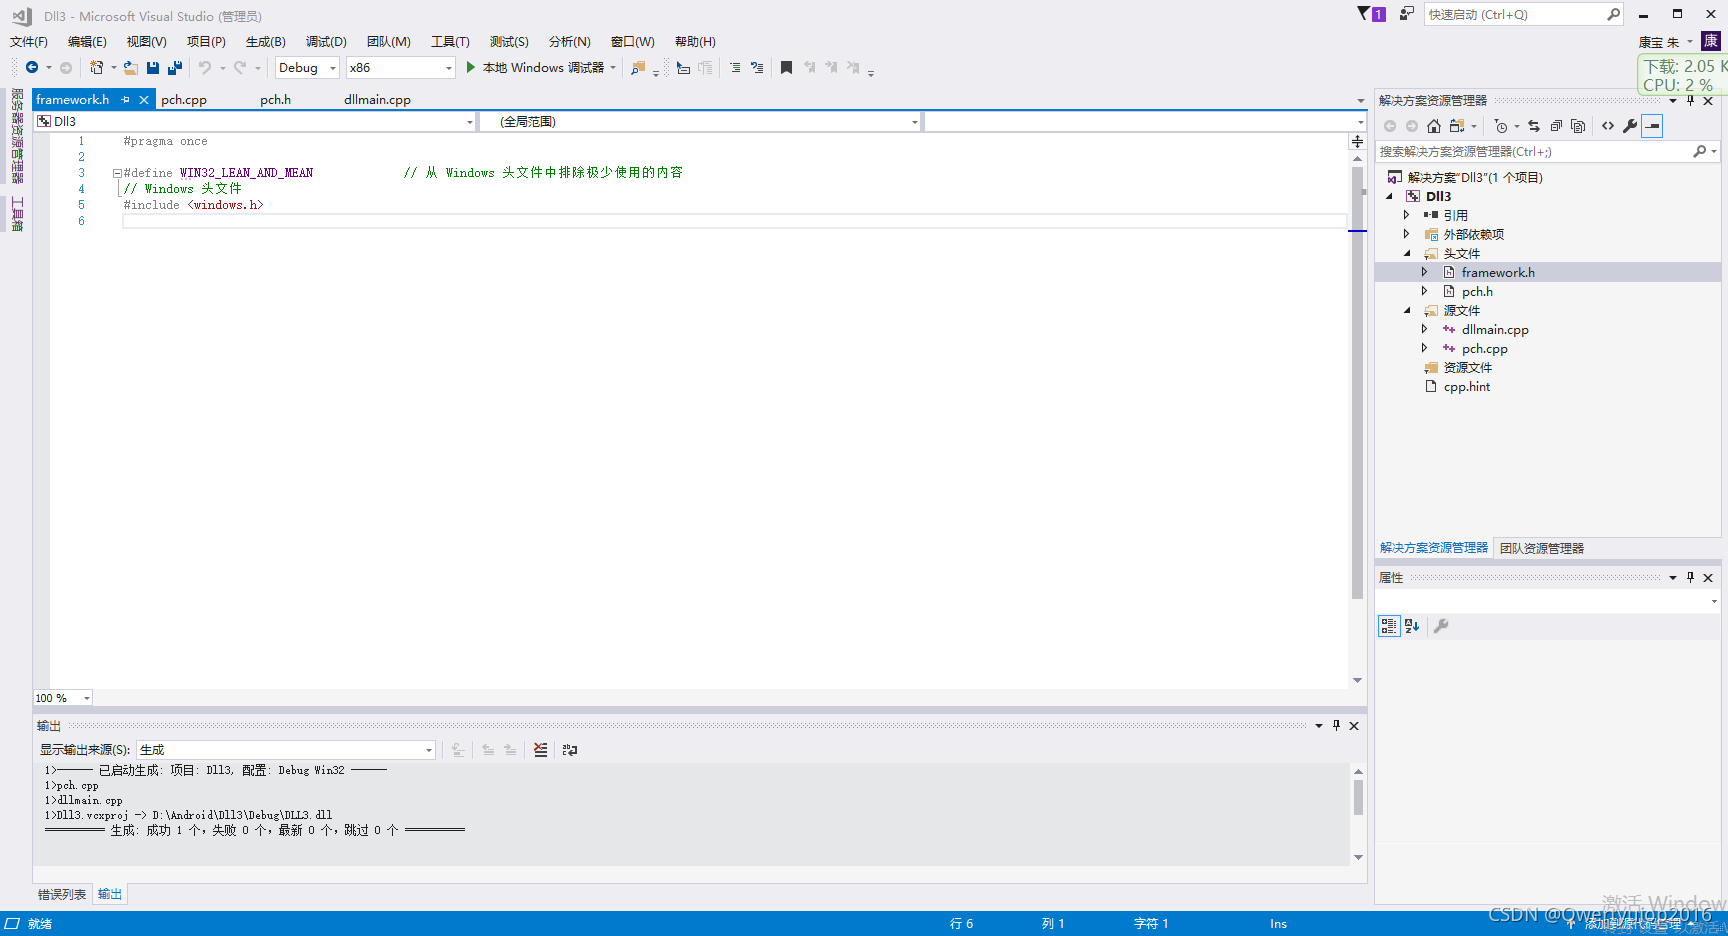Select dllmain.cpp in Solution Explorer
Screen dimensions: 1728x936
click(1495, 329)
